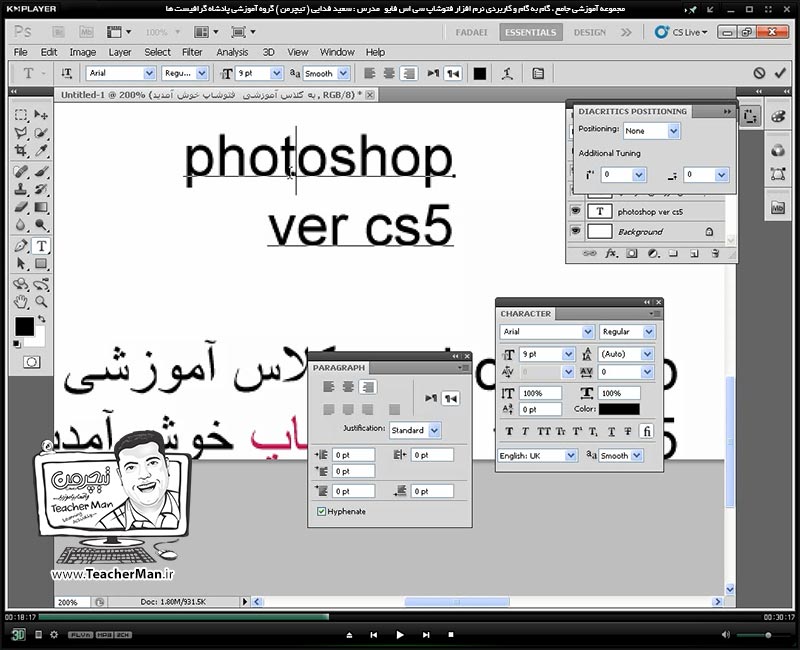Hide the photoshop ver cs5 layer

coord(576,211)
